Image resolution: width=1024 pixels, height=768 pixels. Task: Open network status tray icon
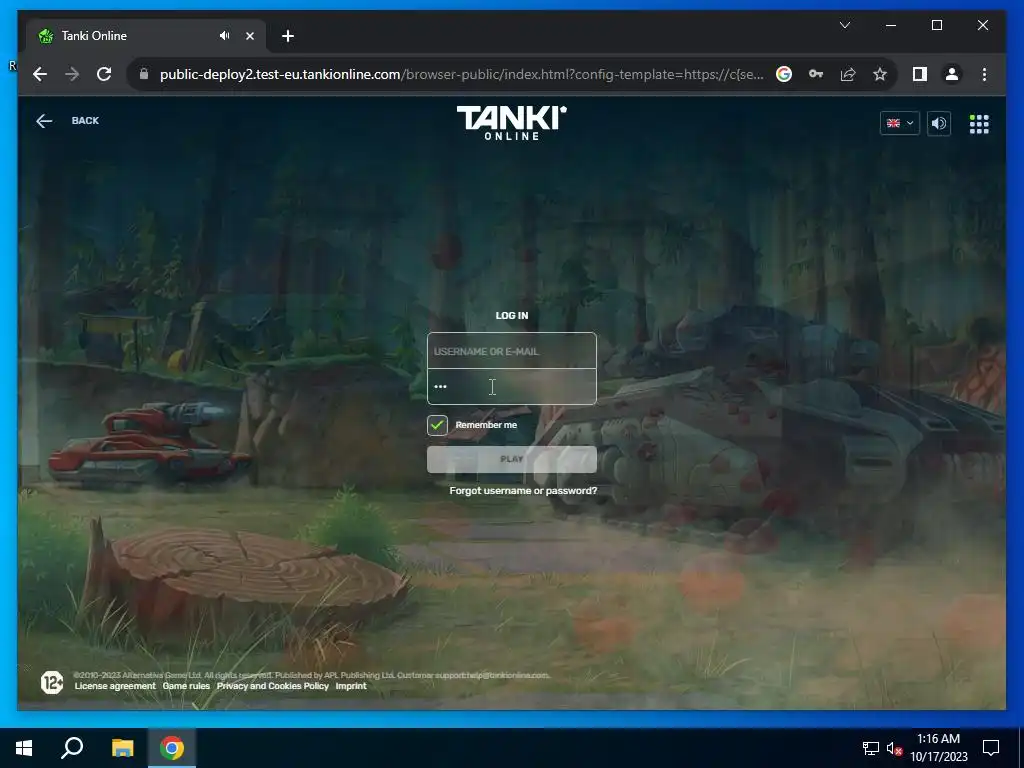pos(871,748)
